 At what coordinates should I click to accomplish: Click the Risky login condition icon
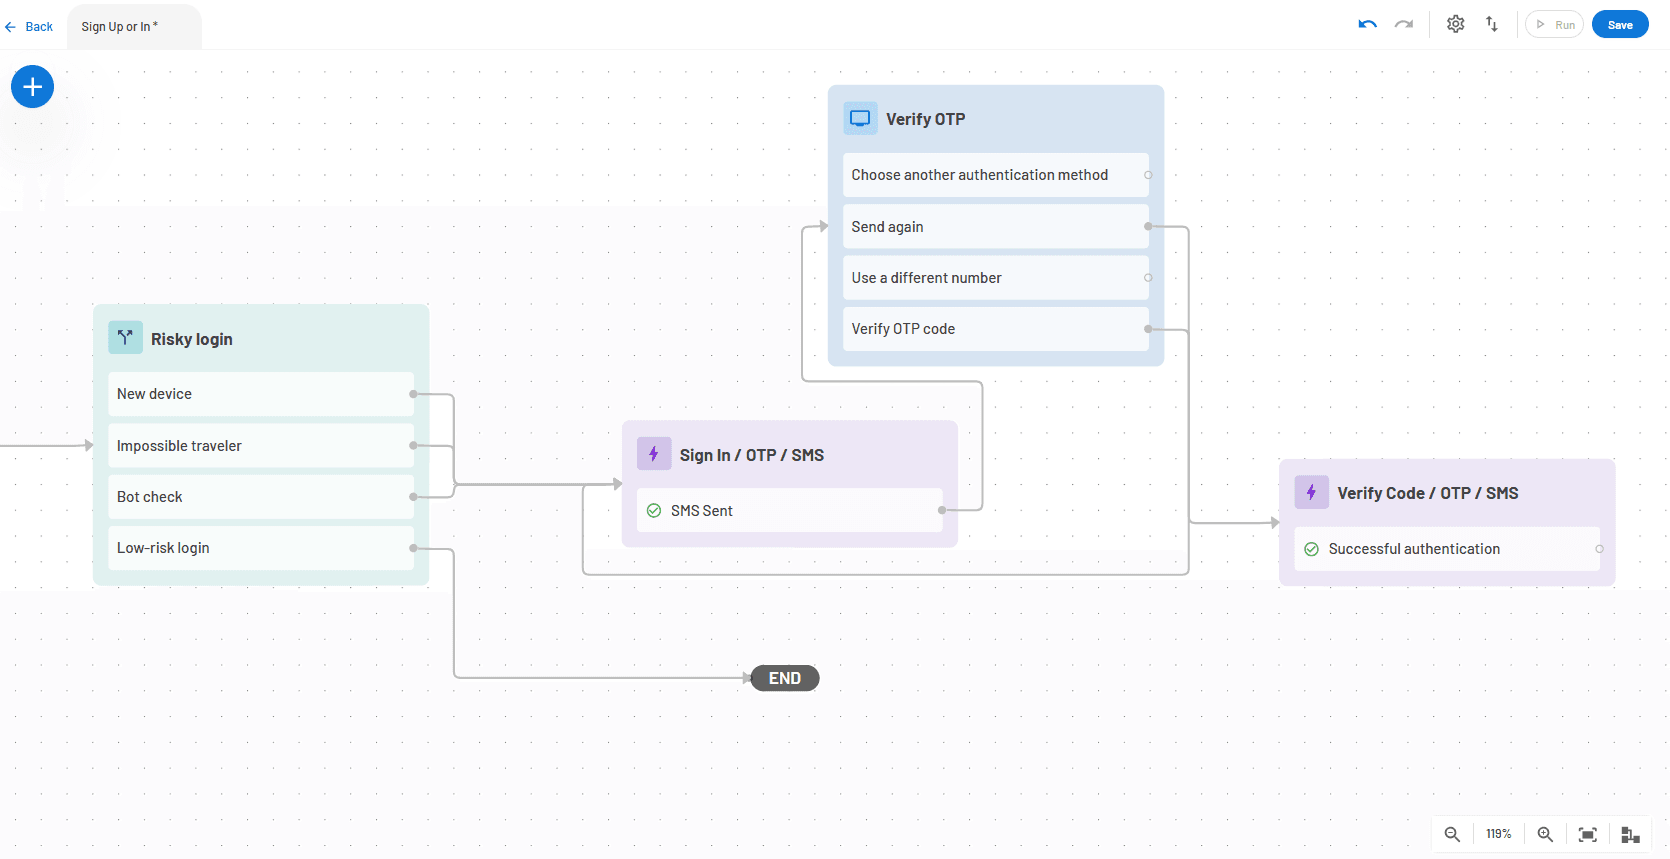pyautogui.click(x=125, y=338)
